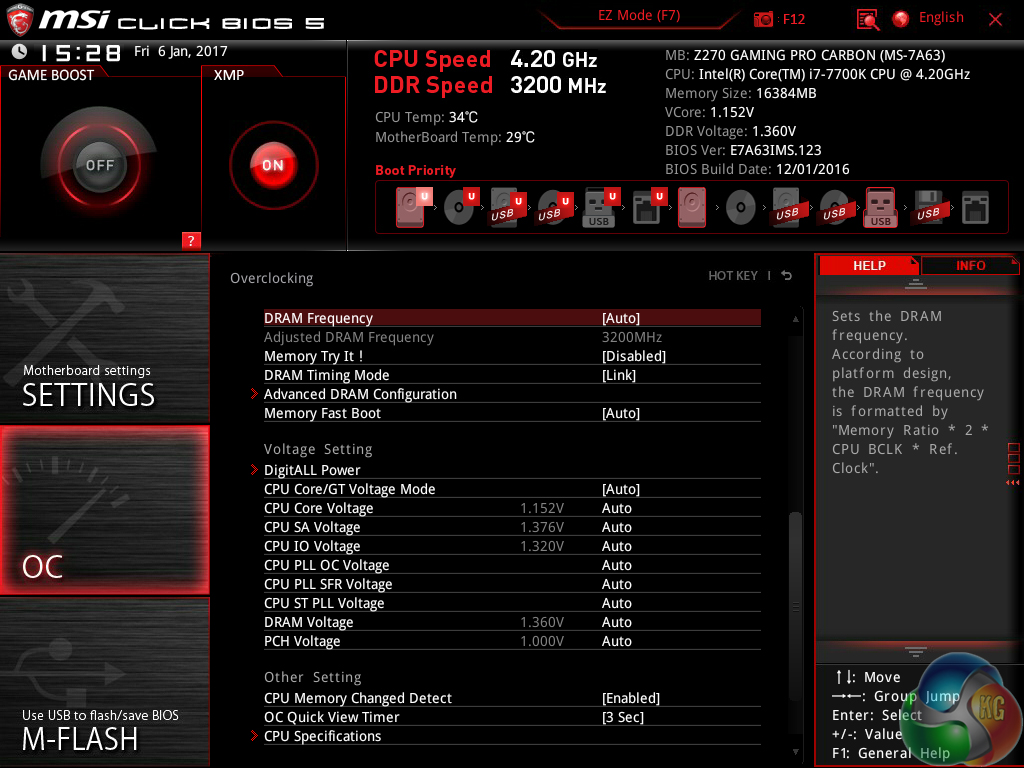Screen dimensions: 1024x768
Task: Click the CPU PLL SFR Voltage Auto field
Action: click(616, 584)
